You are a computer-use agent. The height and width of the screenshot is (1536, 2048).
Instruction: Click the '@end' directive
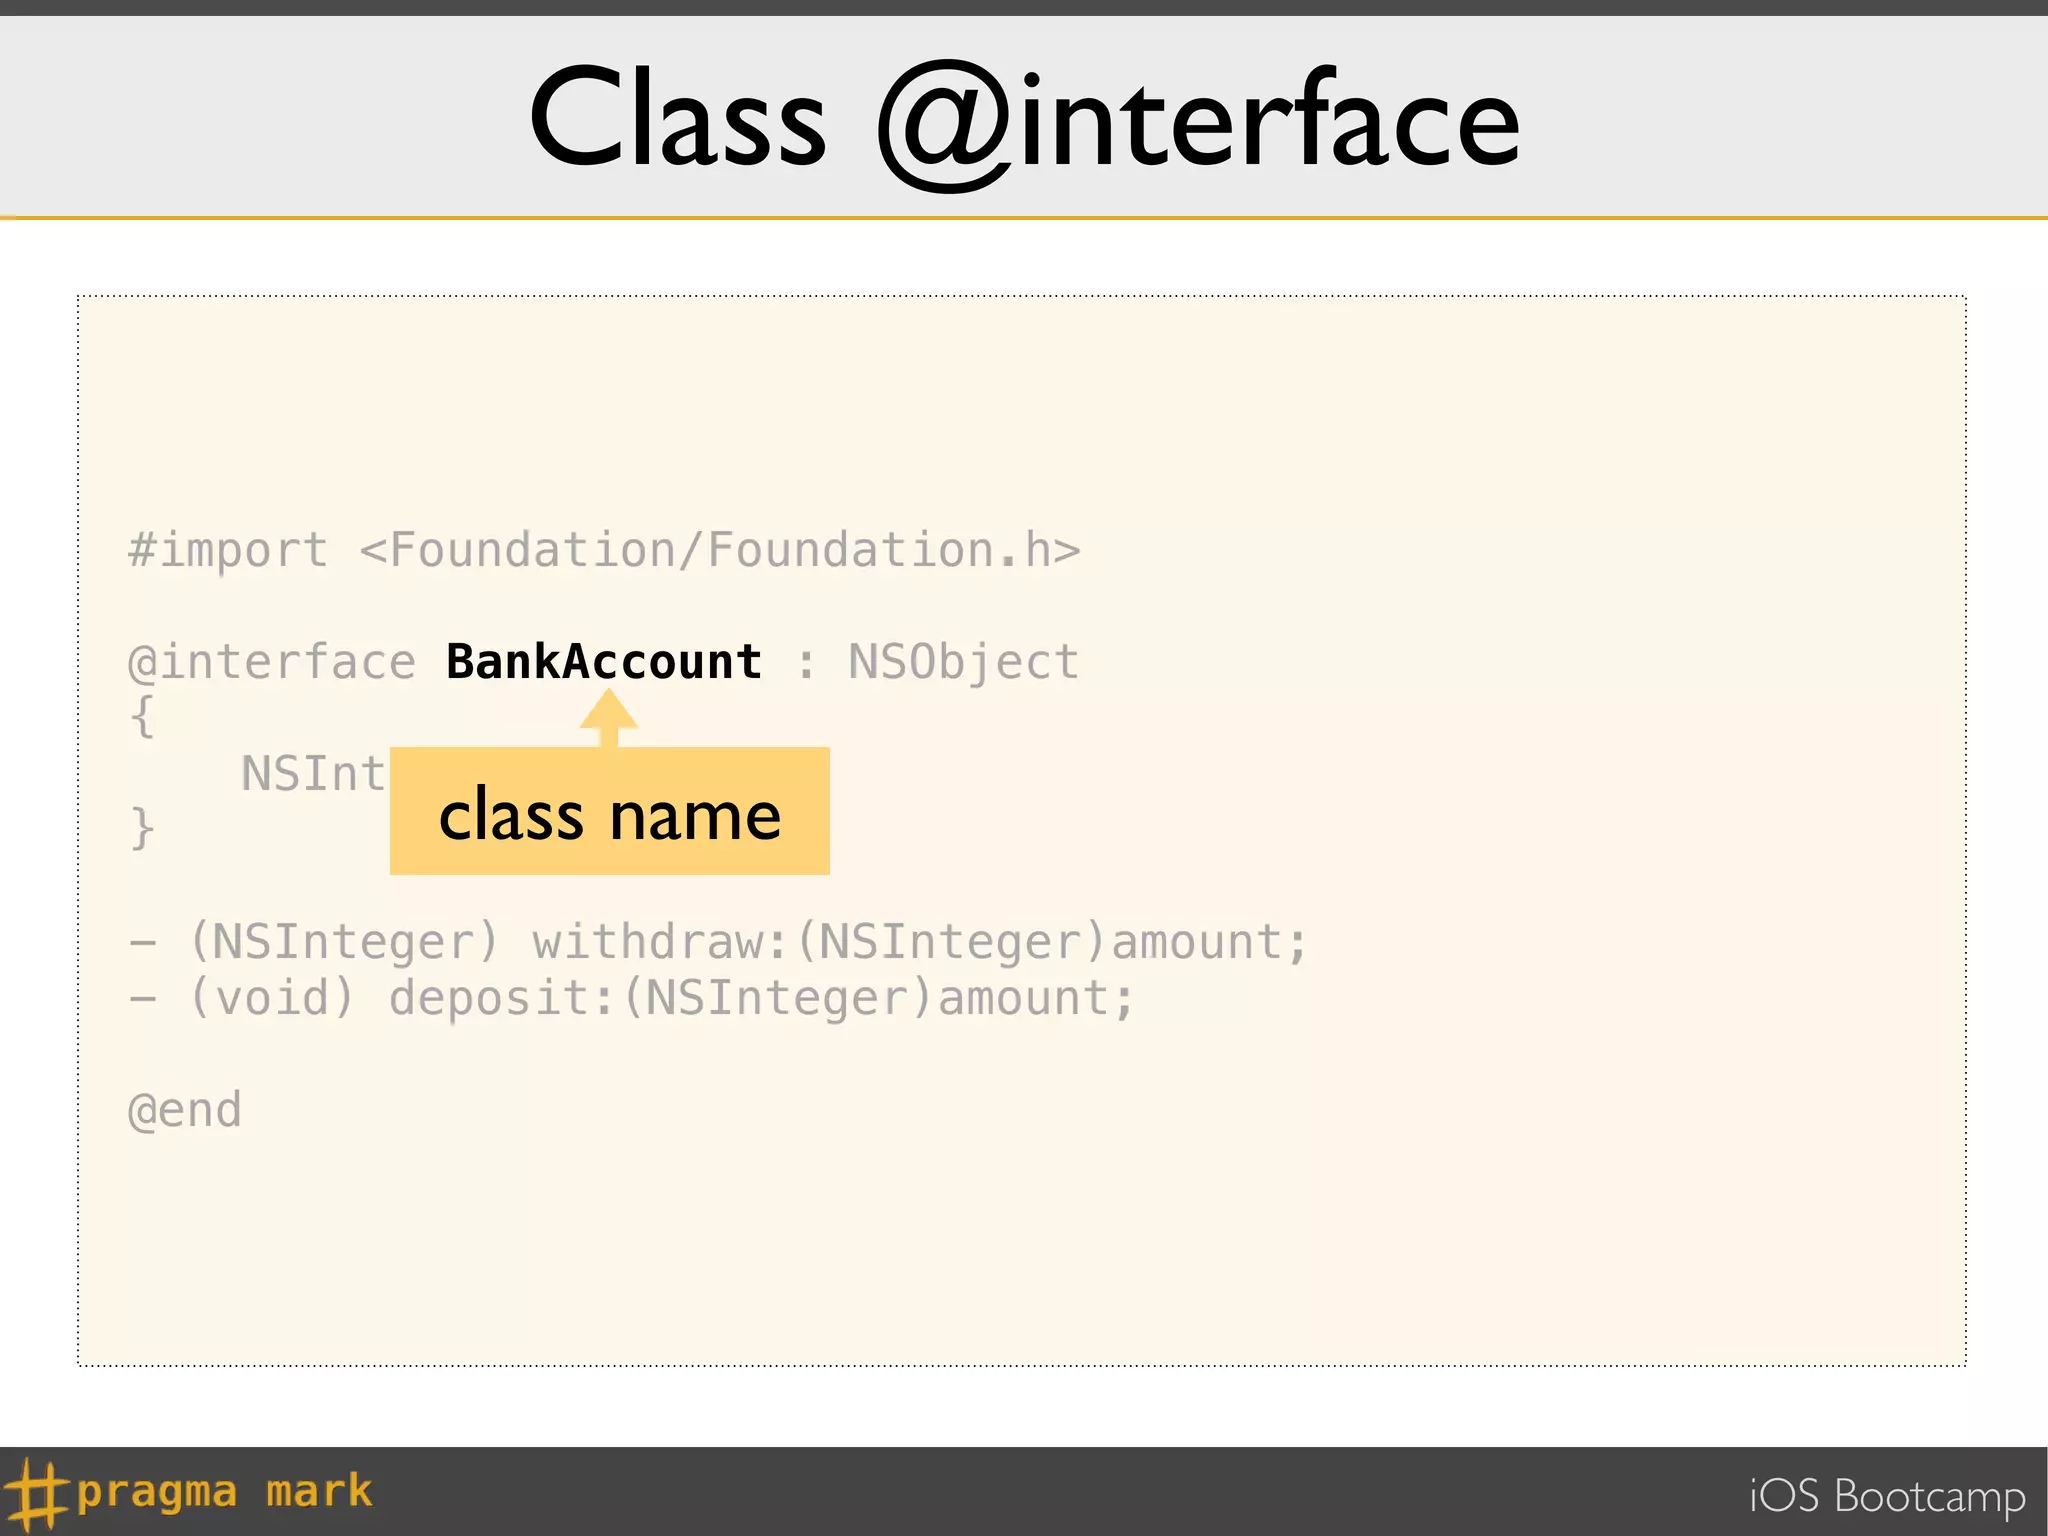point(185,1111)
